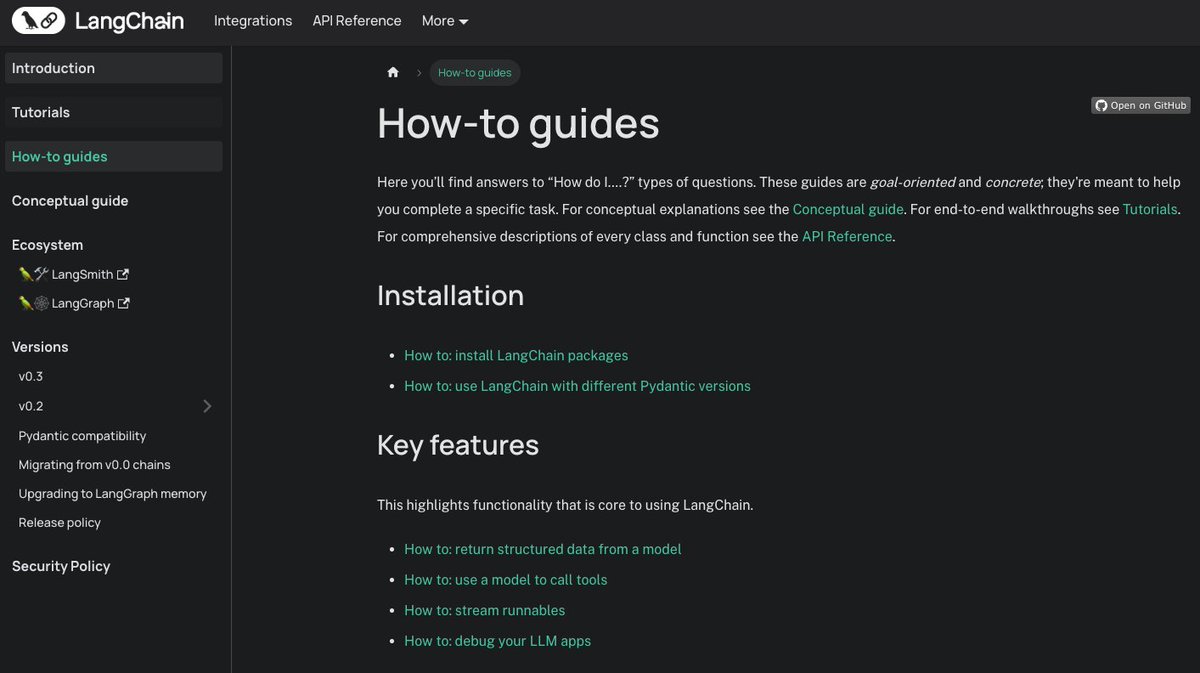Open API Reference in top navigation
The image size is (1200, 673).
(357, 20)
